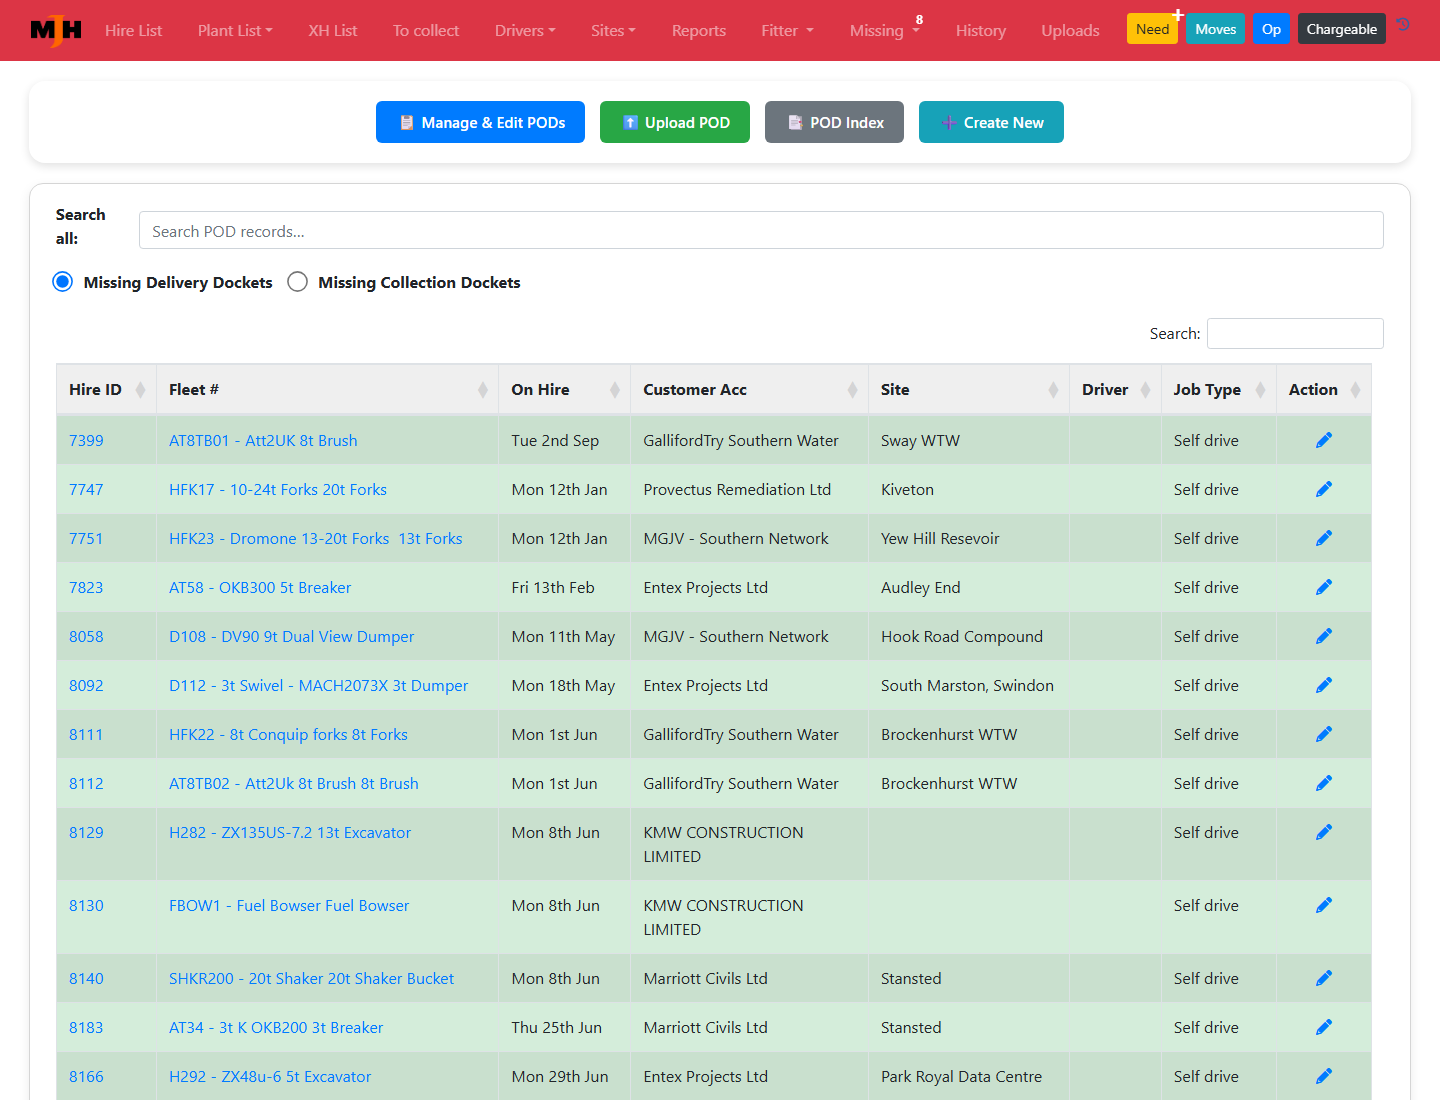1440x1100 pixels.
Task: Click the Action column sort arrows
Action: [x=1355, y=390]
